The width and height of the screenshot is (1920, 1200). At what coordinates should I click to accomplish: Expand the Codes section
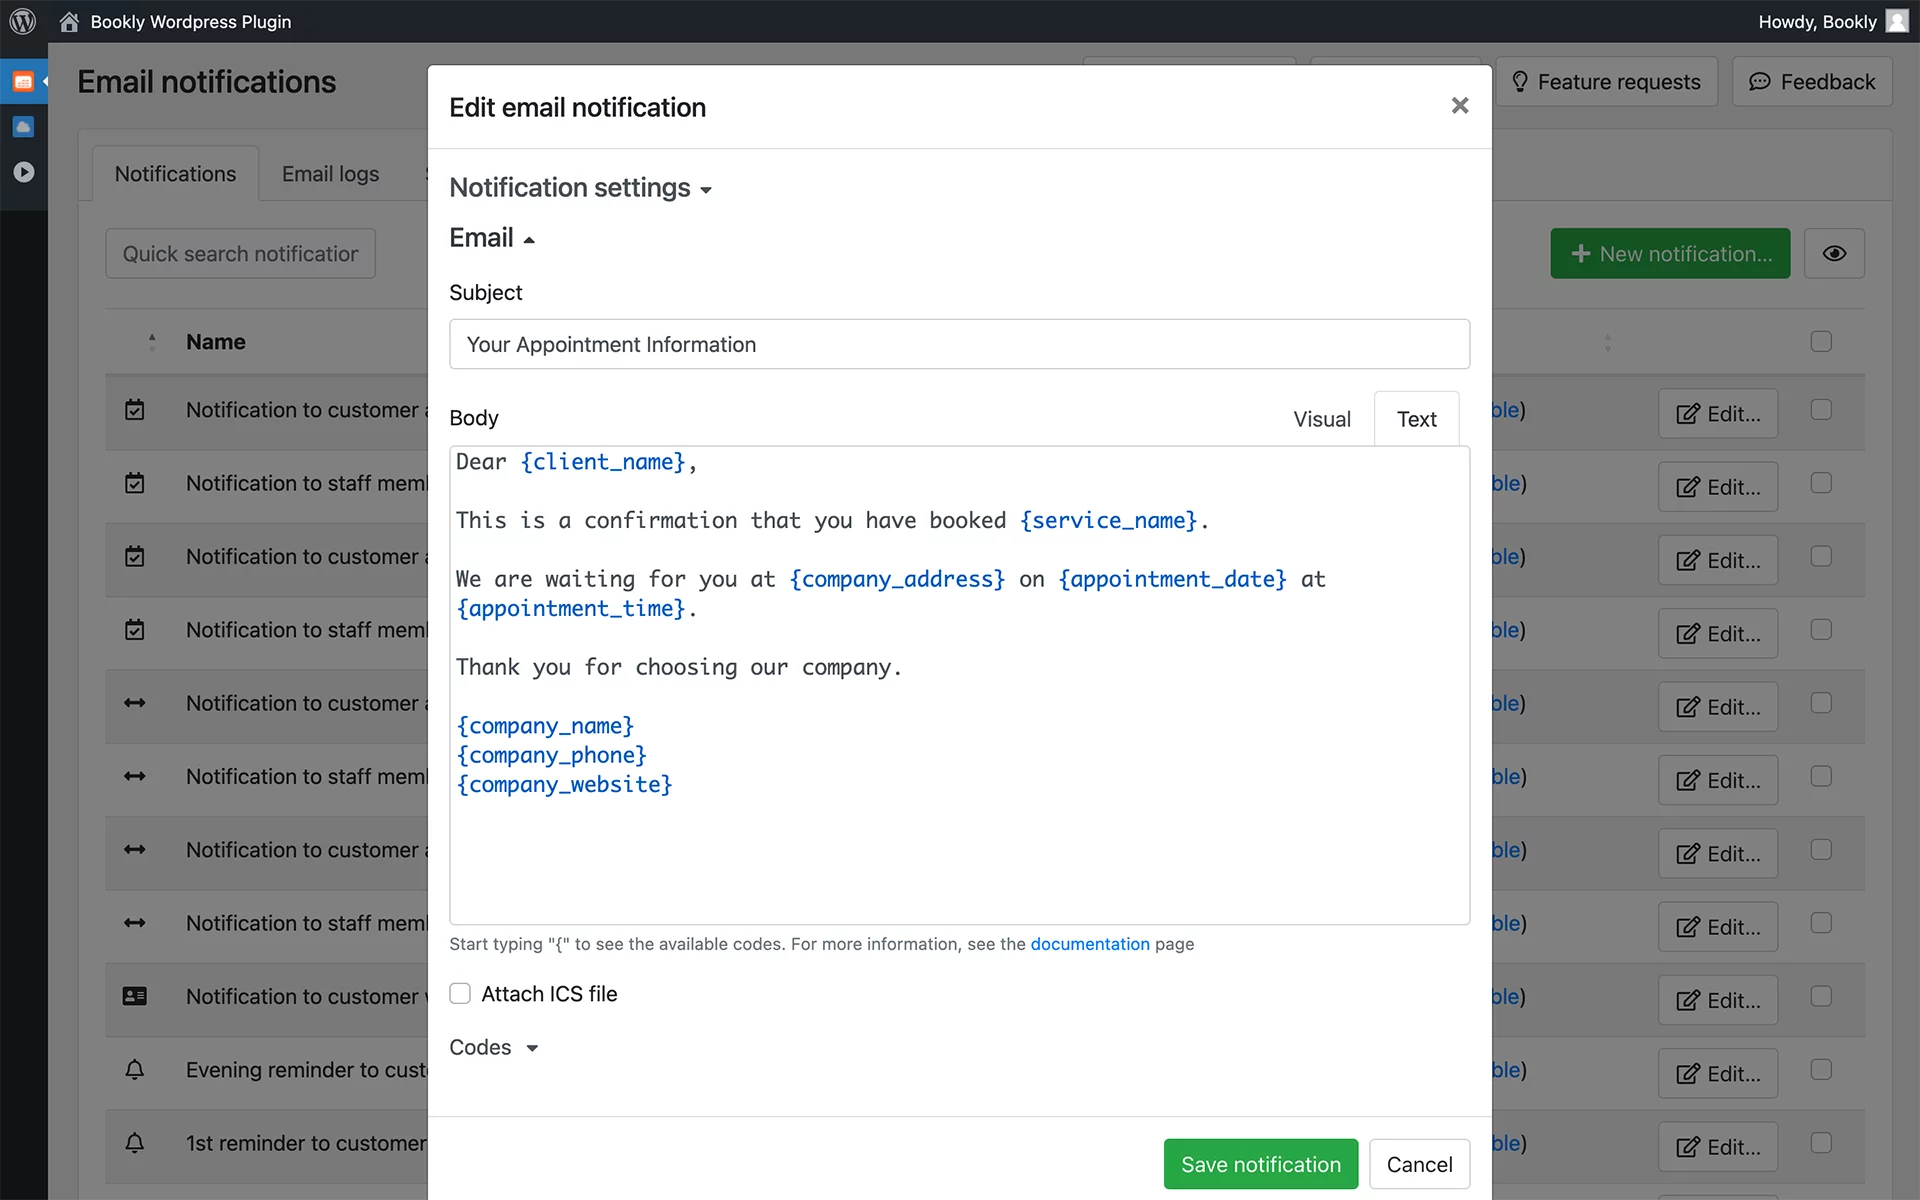tap(494, 1047)
